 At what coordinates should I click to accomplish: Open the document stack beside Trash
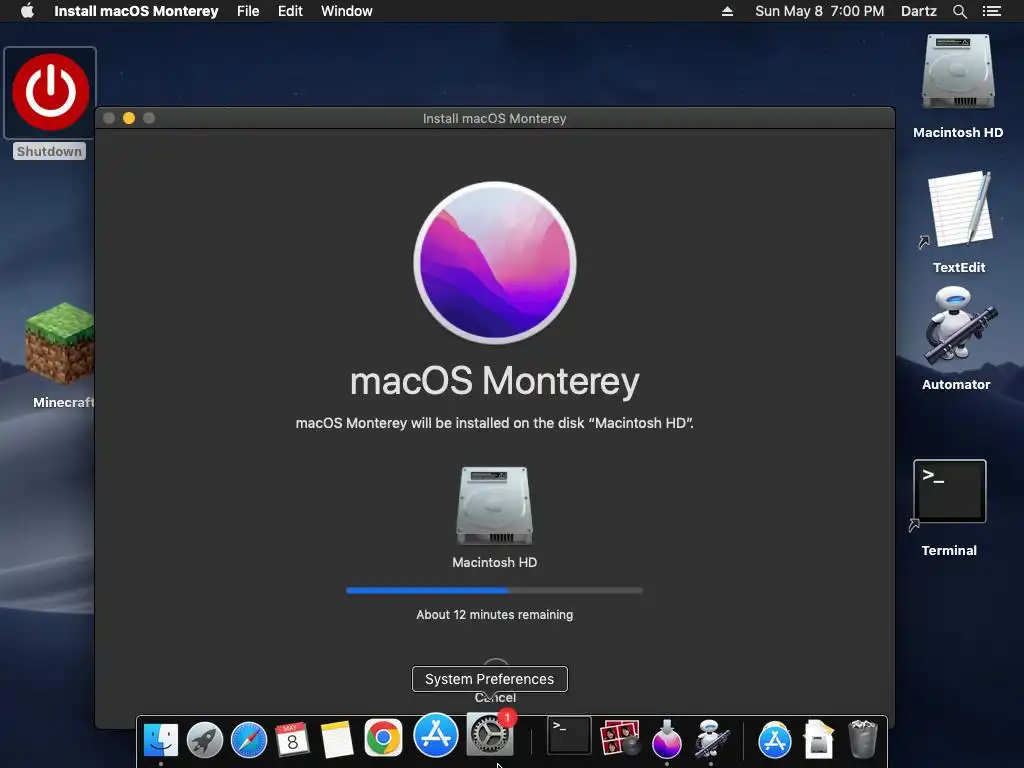point(819,739)
